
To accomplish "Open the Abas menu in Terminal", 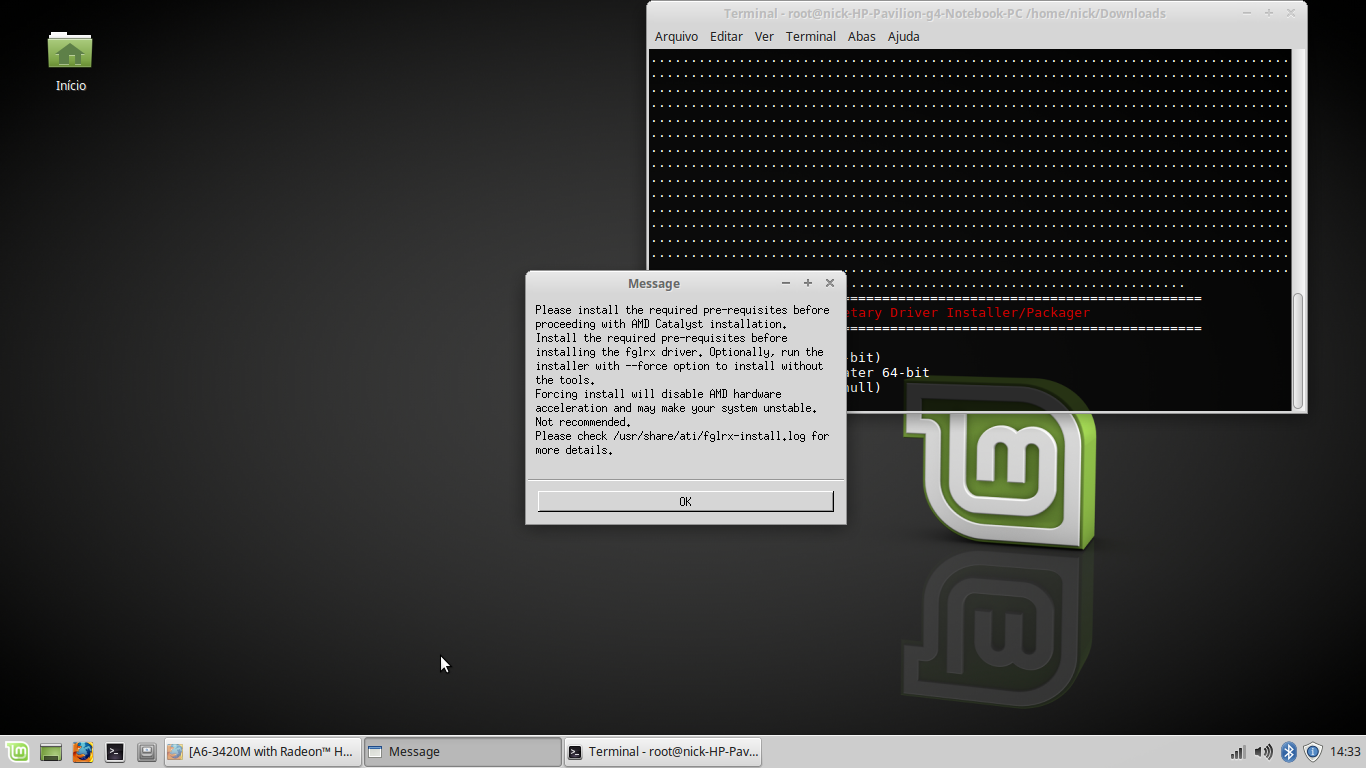I will coord(861,36).
